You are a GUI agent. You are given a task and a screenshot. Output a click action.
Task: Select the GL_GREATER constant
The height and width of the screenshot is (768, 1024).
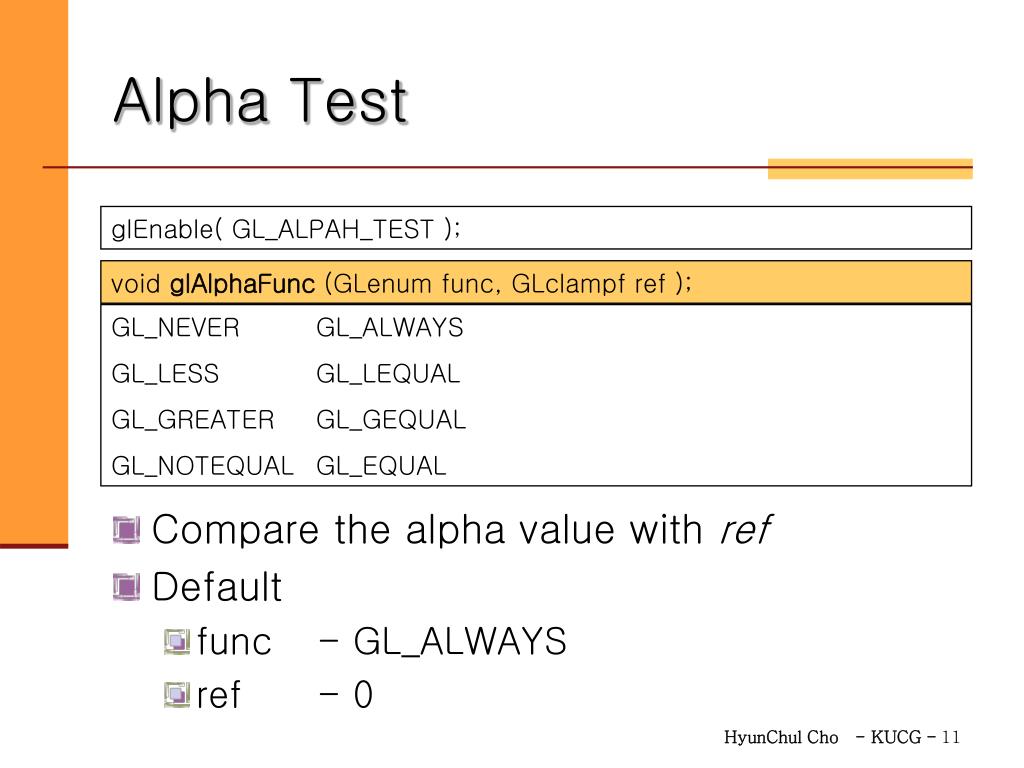point(193,420)
